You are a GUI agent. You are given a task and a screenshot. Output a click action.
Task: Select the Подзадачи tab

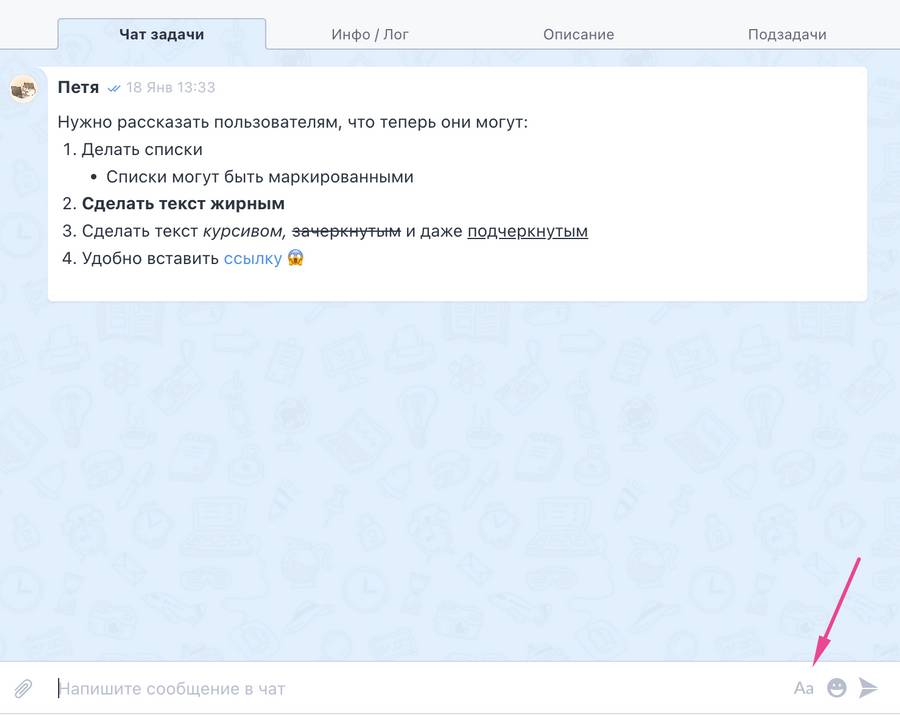pyautogui.click(x=787, y=34)
